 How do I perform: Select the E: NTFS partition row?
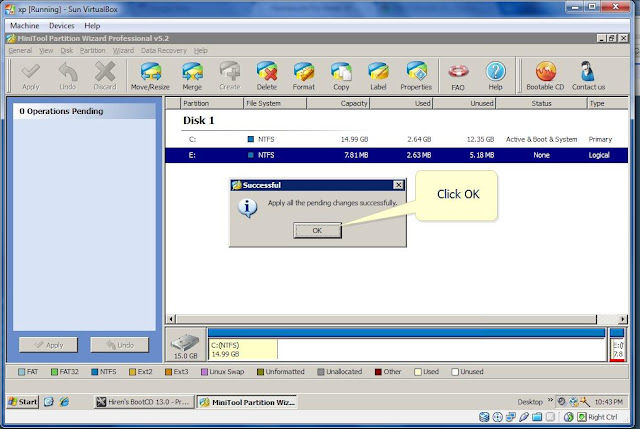(x=396, y=155)
